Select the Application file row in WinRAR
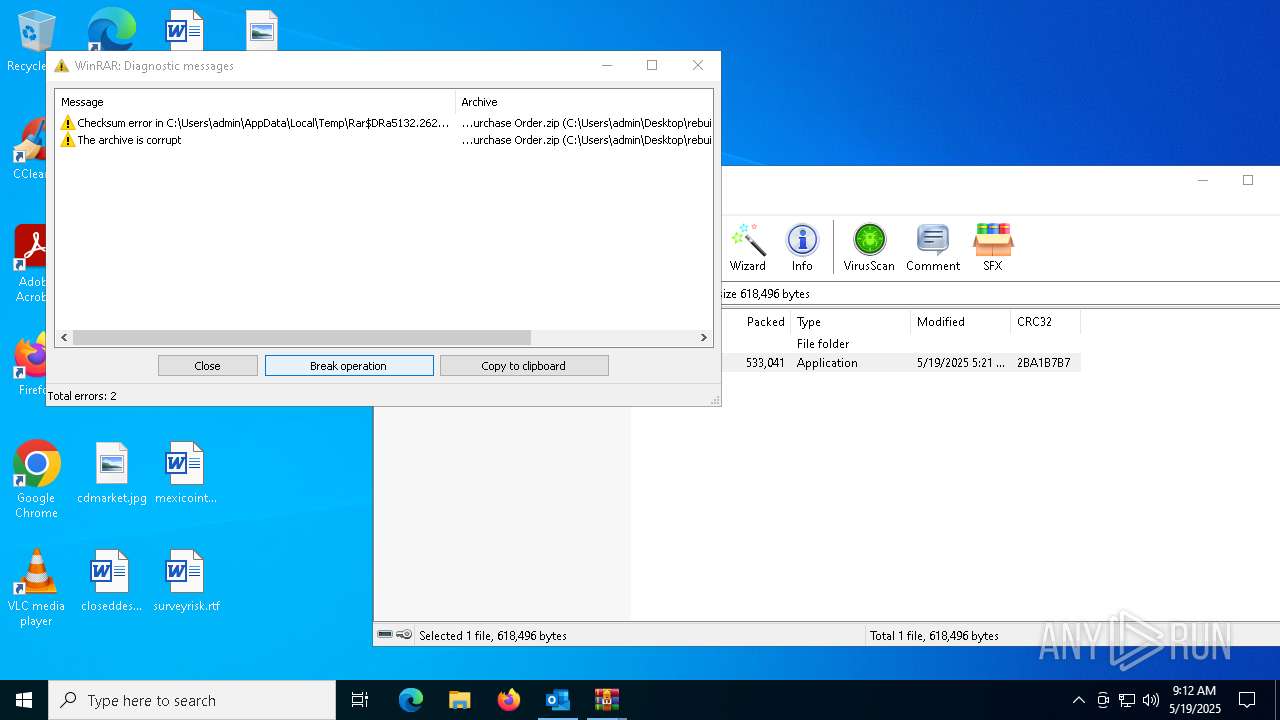Image resolution: width=1280 pixels, height=720 pixels. [x=900, y=363]
